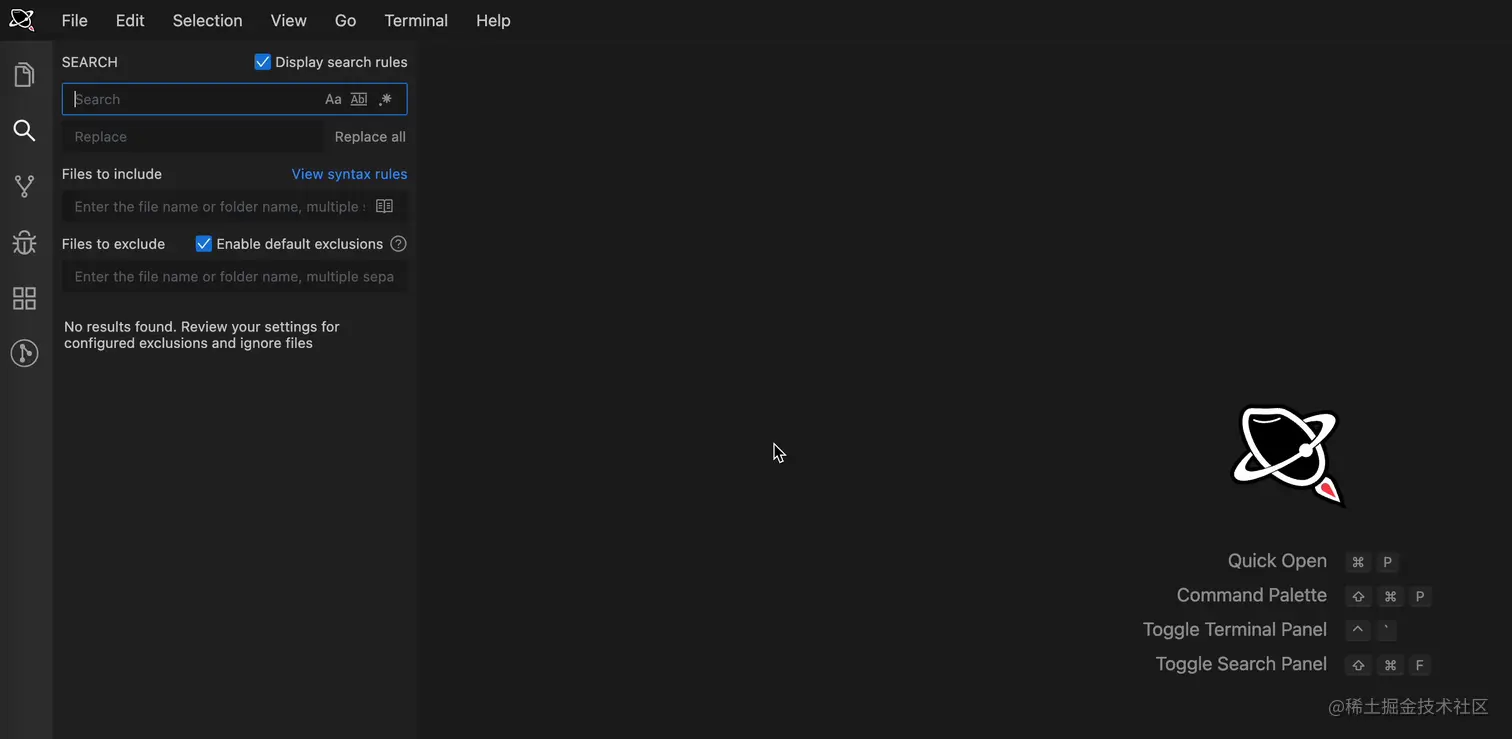
Task: Open the Explorer panel from the sidebar
Action: (x=24, y=74)
